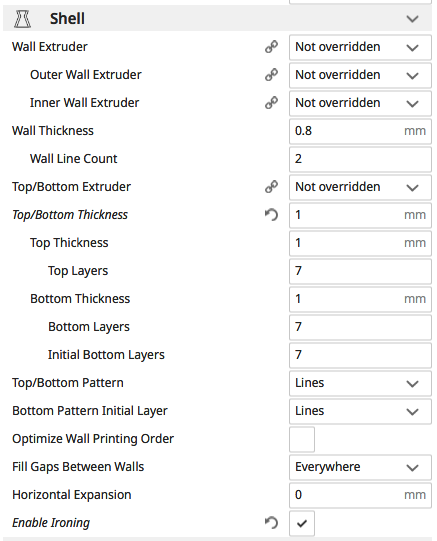Toggle Optimize Wall Printing Order checkbox
437x541 pixels.
302,439
